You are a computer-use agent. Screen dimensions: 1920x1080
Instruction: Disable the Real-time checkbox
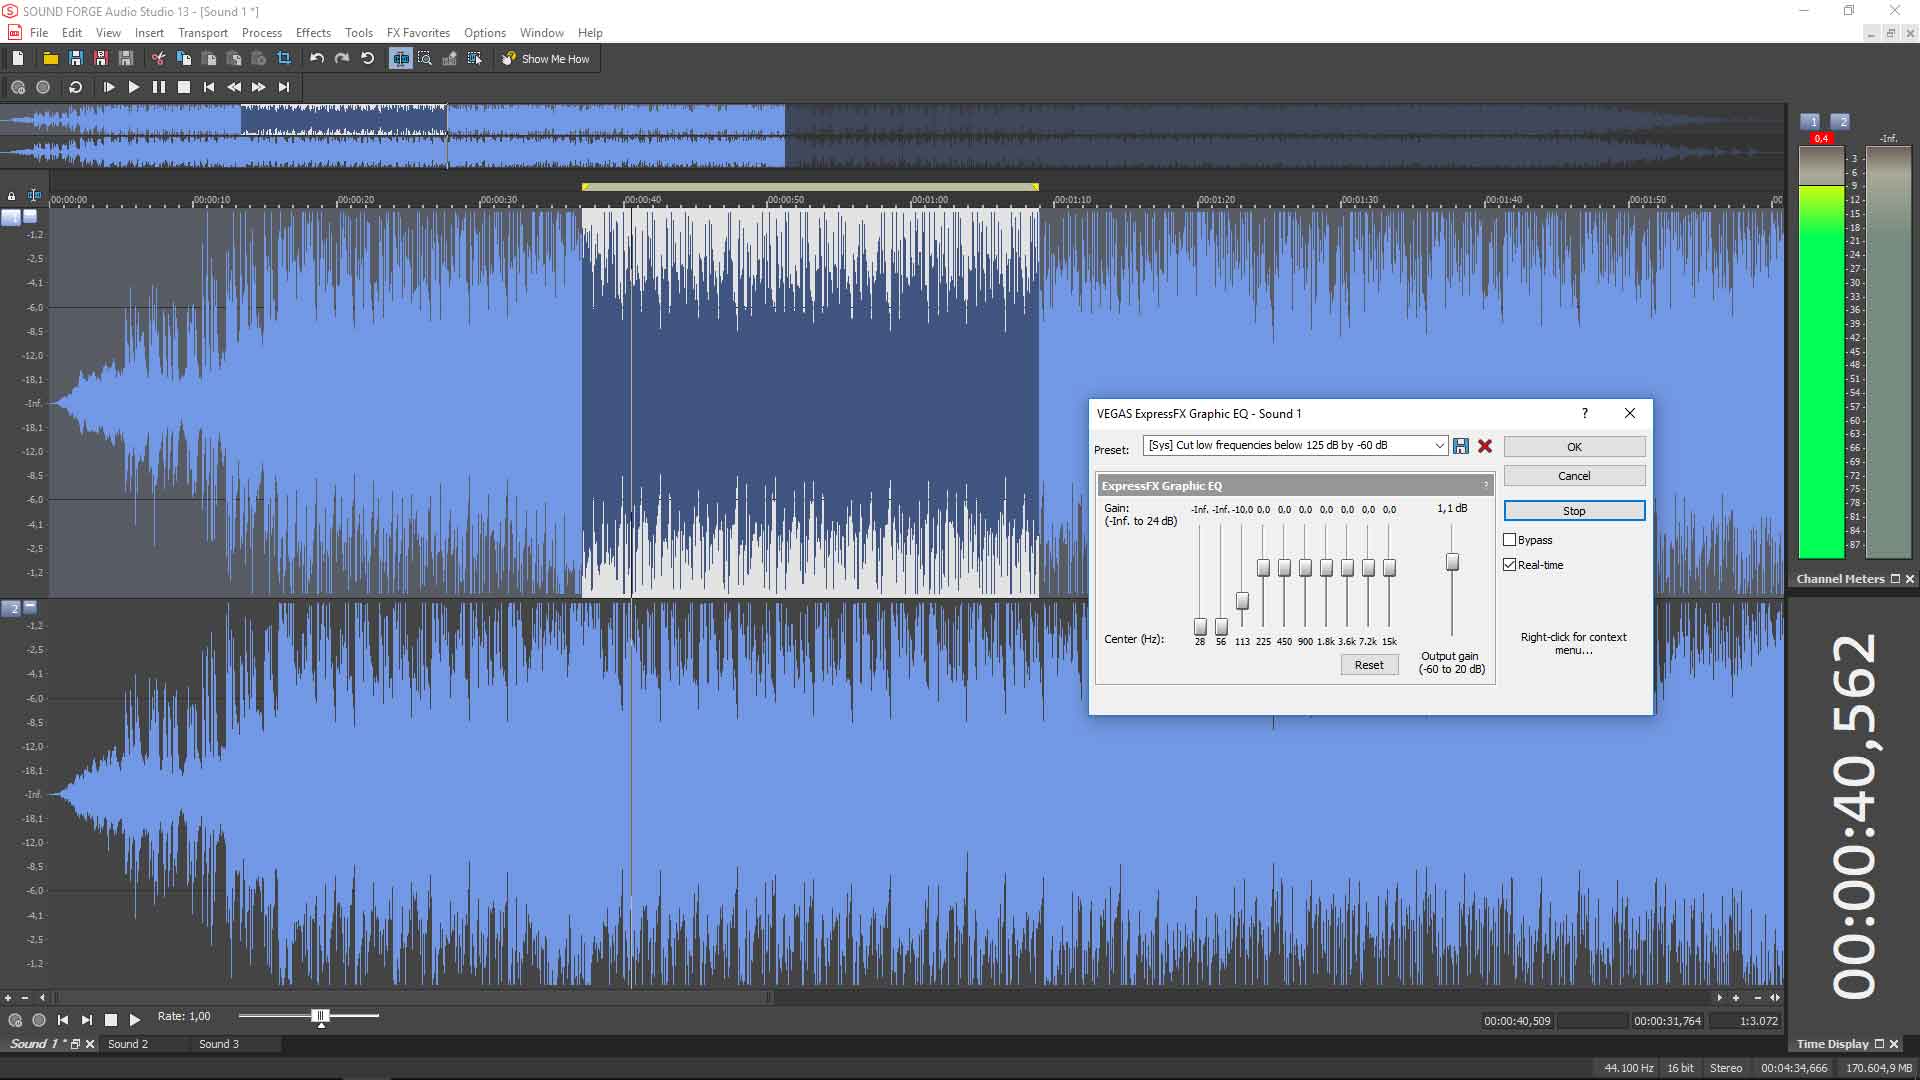click(x=1510, y=564)
